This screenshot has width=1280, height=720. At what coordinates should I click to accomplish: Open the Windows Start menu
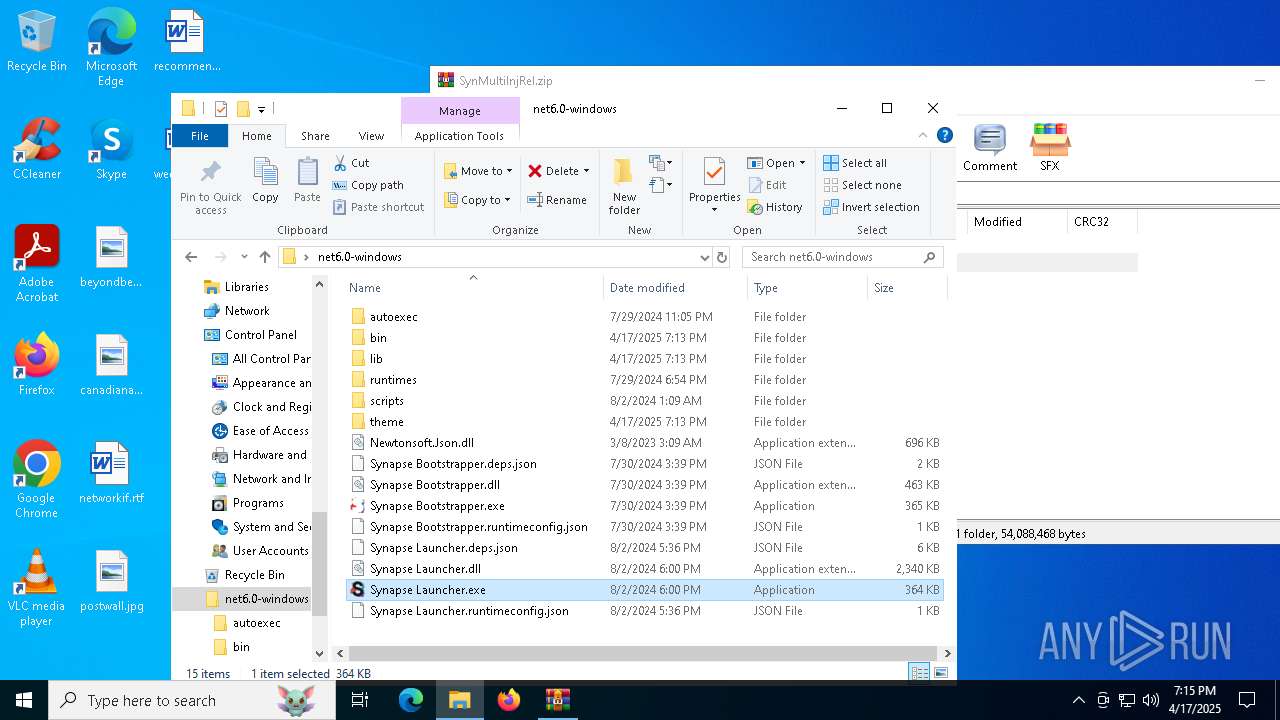coord(24,700)
